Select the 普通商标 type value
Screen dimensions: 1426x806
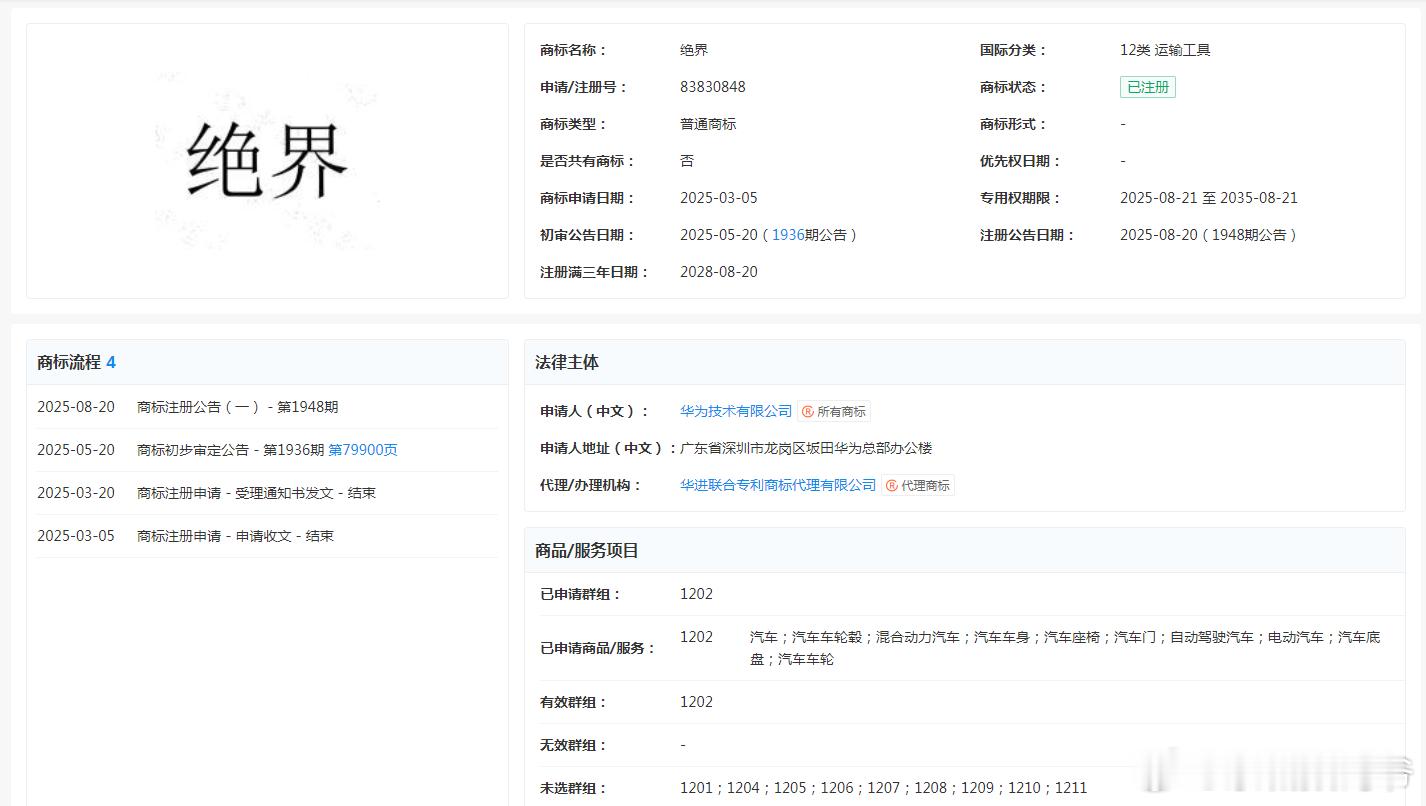pos(708,124)
